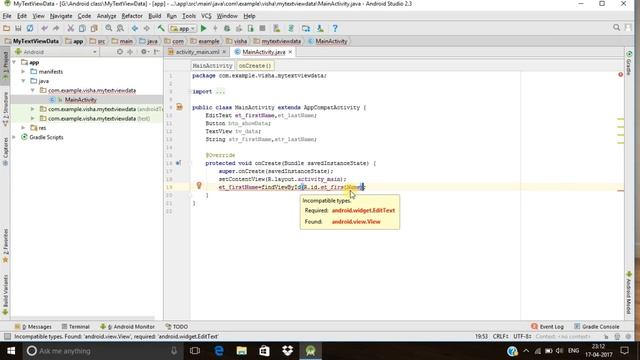
Task: Toggle the Captures side panel
Action: click(x=5, y=151)
